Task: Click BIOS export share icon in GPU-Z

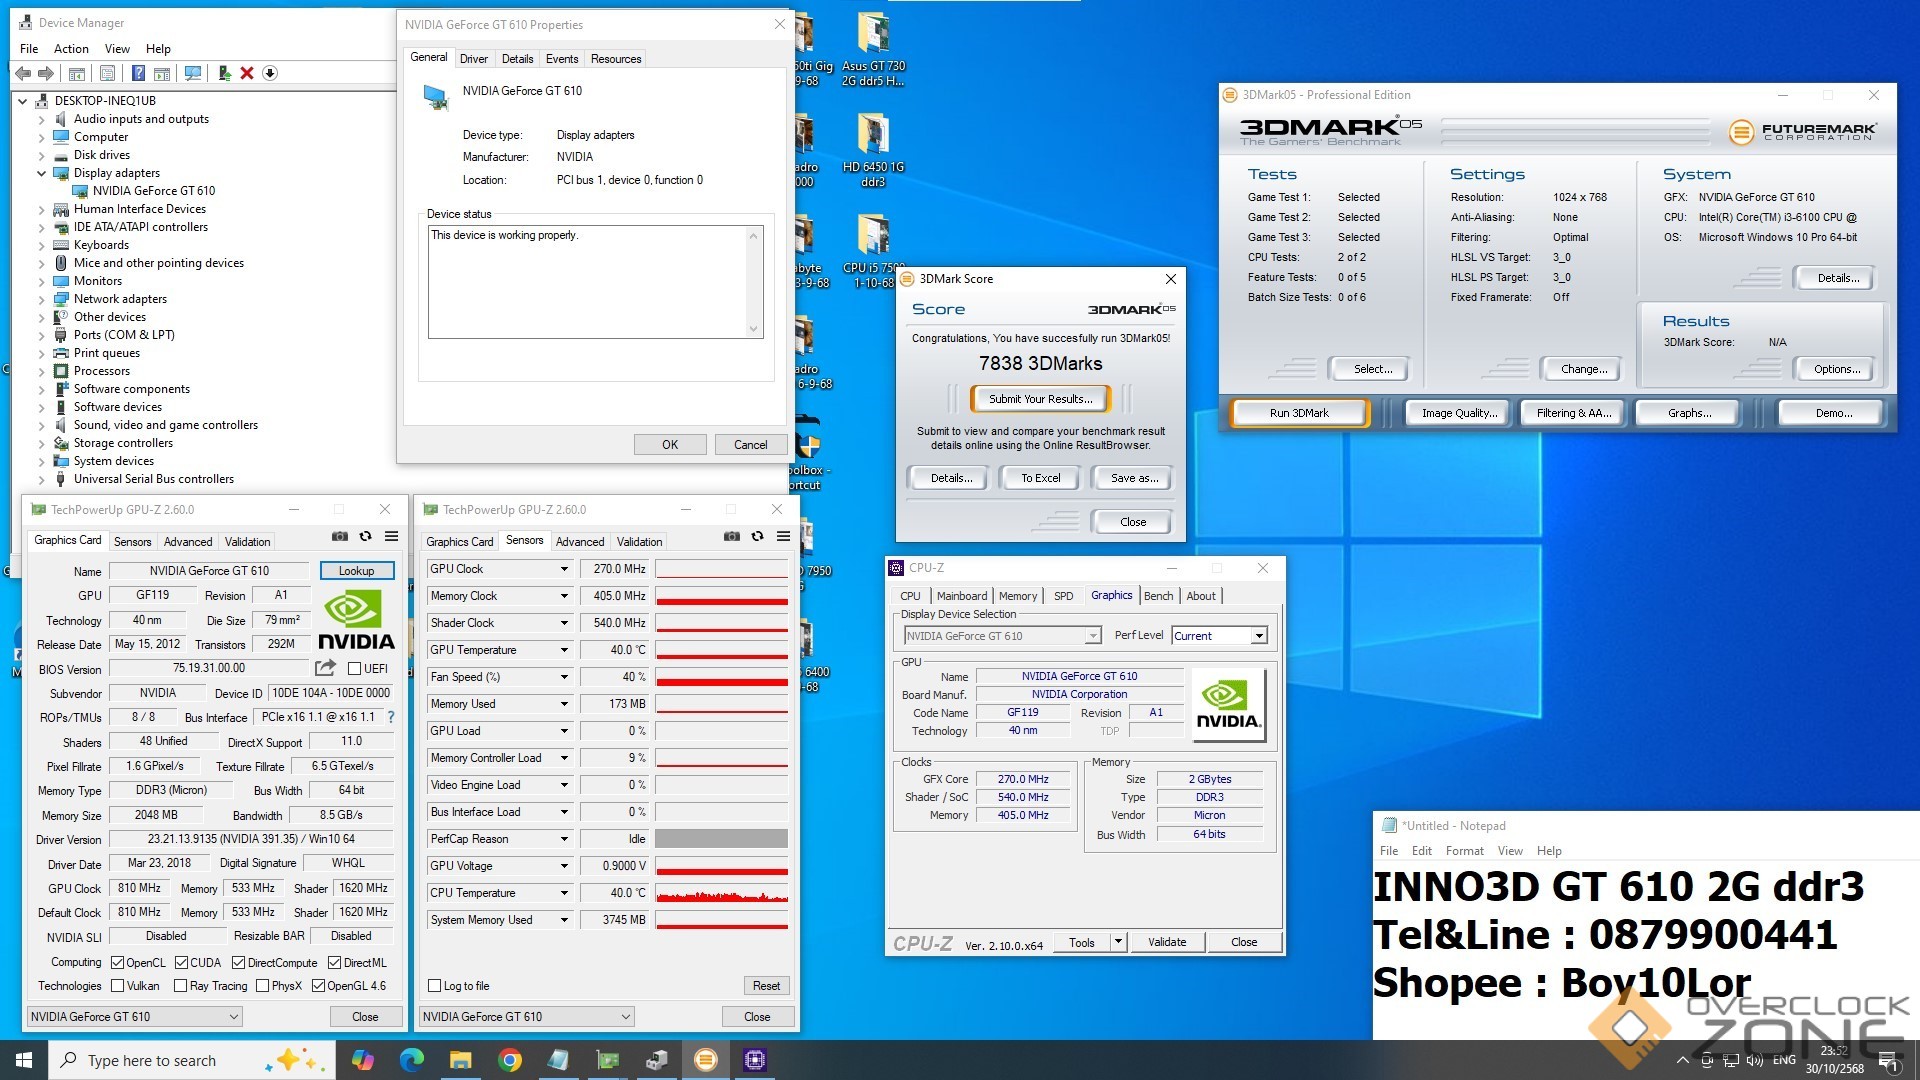Action: point(325,668)
